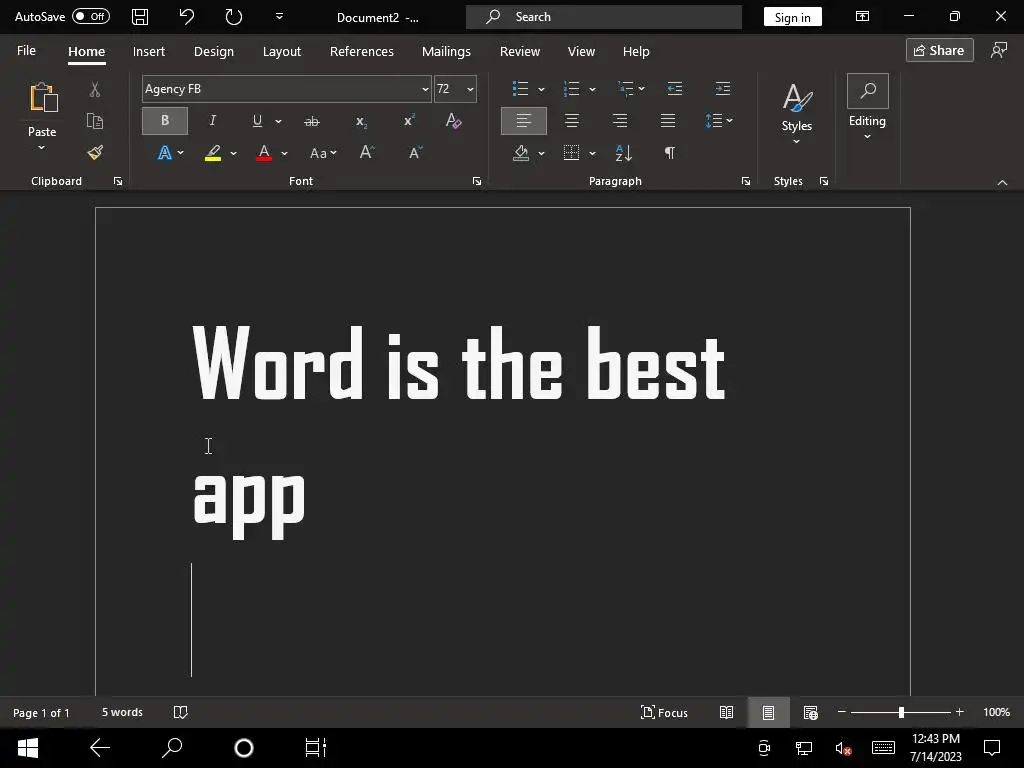This screenshot has width=1024, height=768.
Task: Switch to Design tab
Action: click(x=214, y=52)
